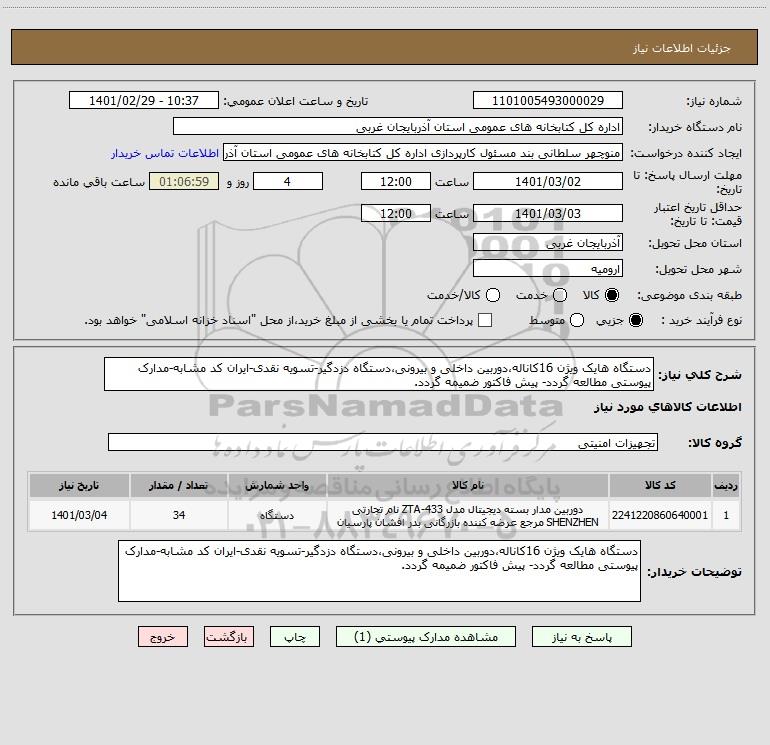
Task: Click the price validity time 12:00 field
Action: point(396,213)
